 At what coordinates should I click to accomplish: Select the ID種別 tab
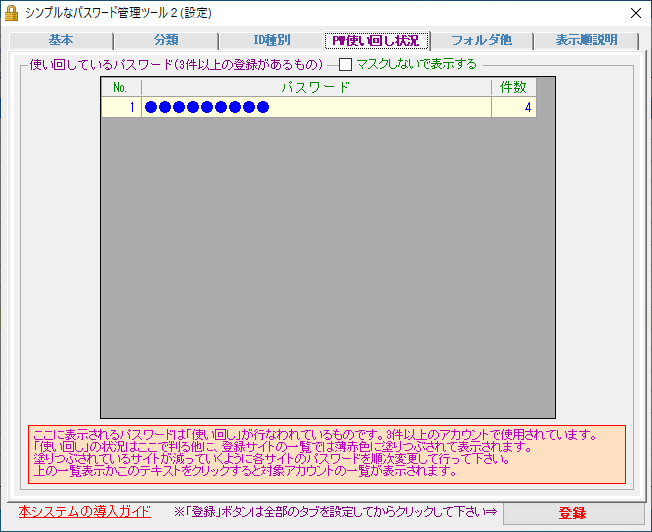tap(272, 40)
